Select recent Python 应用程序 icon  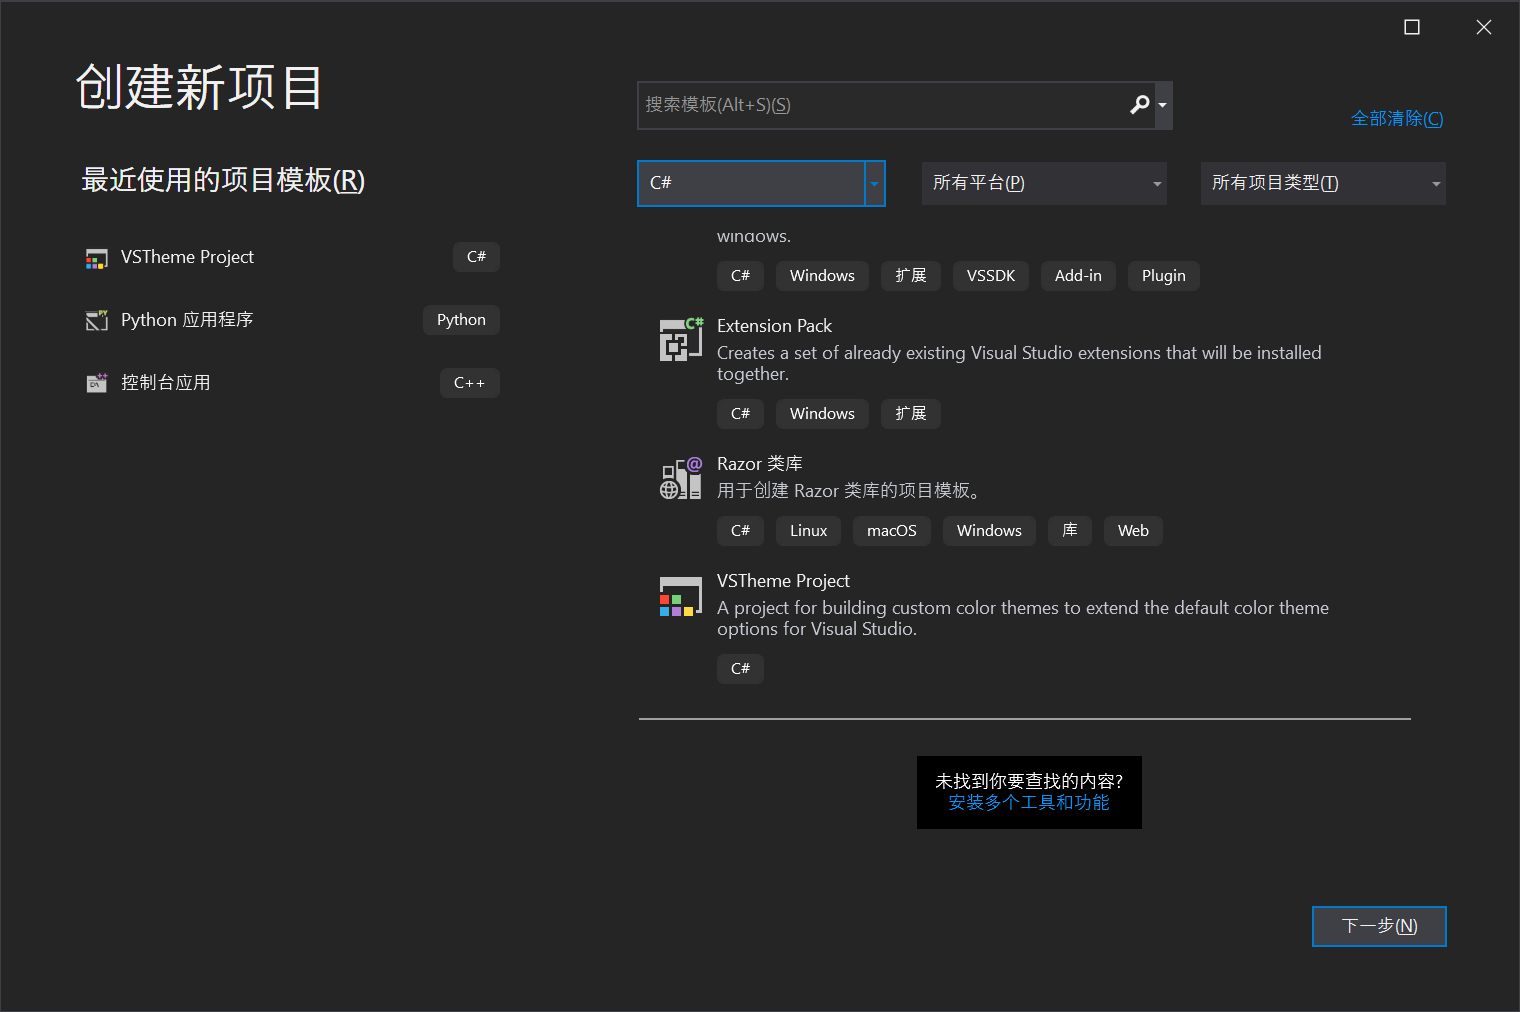click(97, 321)
